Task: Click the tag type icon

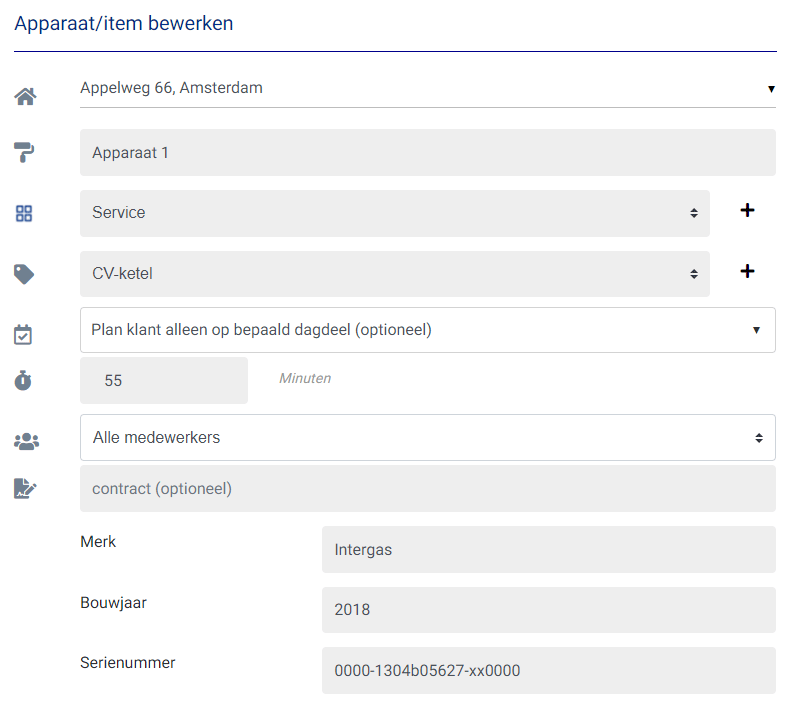Action: pyautogui.click(x=24, y=273)
